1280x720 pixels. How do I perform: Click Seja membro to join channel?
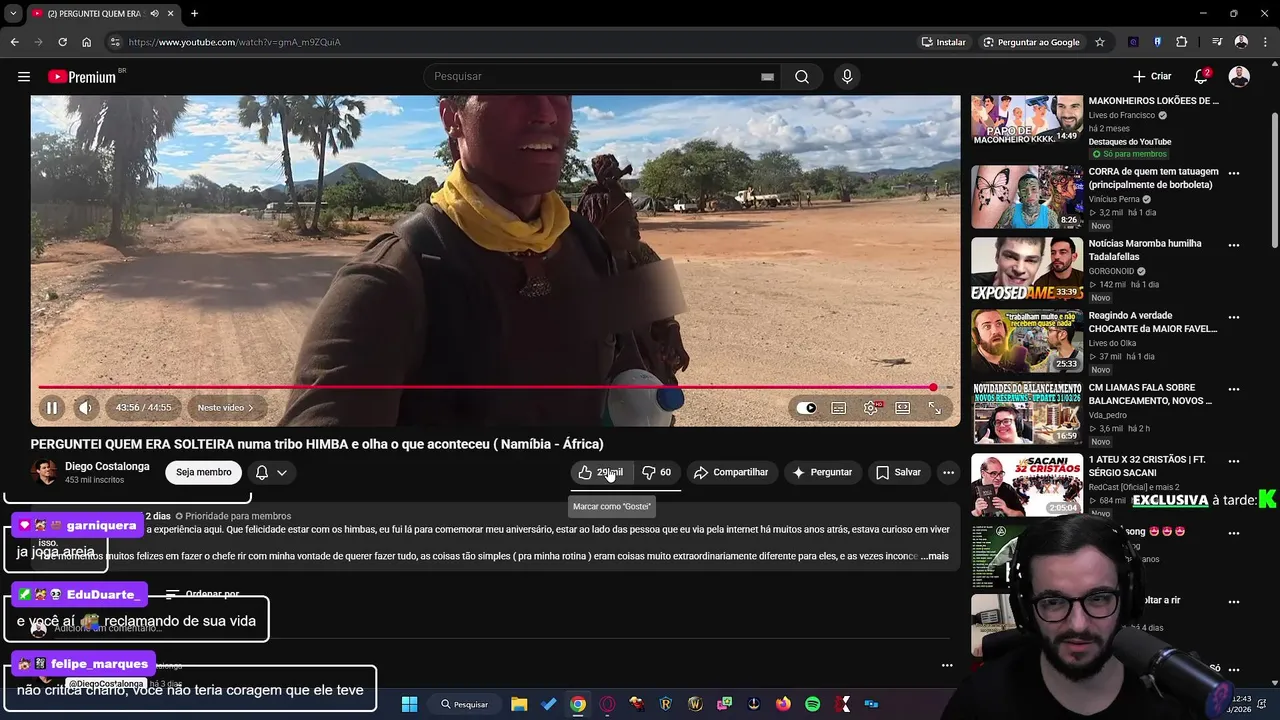coord(204,472)
